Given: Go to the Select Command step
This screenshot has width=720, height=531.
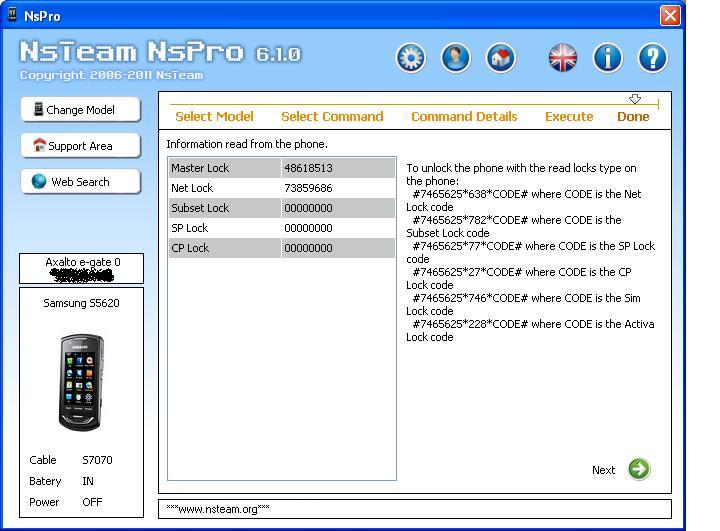Looking at the screenshot, I should click(332, 117).
